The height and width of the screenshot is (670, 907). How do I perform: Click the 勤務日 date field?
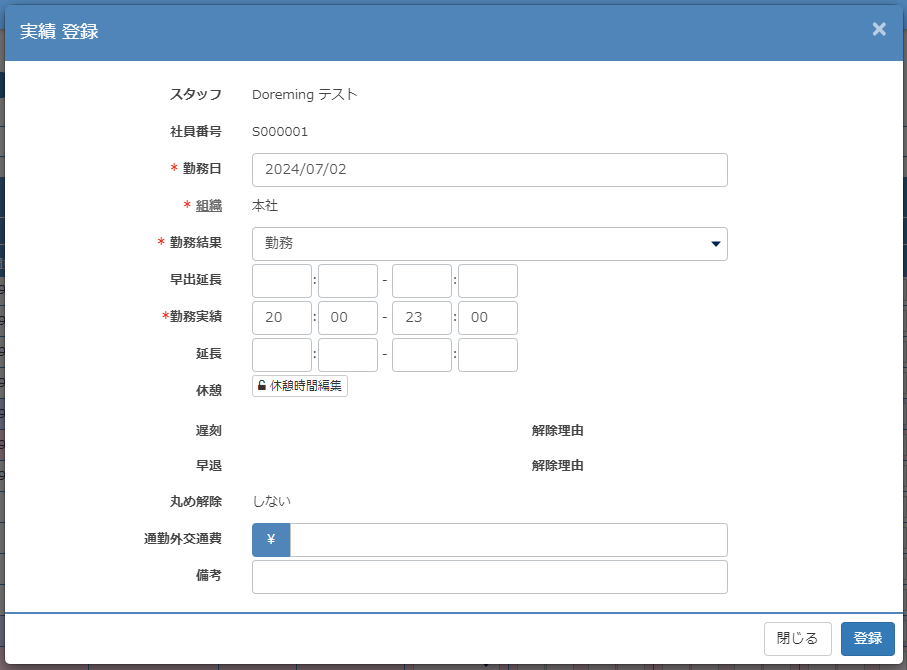coord(489,170)
